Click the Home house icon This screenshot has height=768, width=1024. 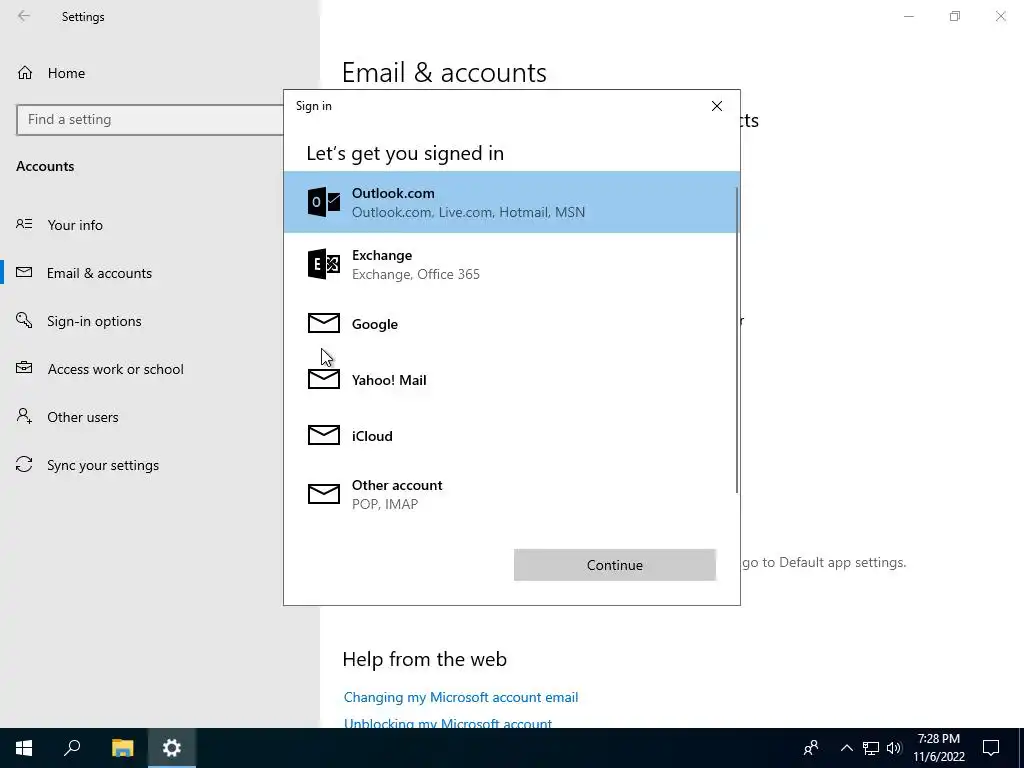pyautogui.click(x=25, y=72)
